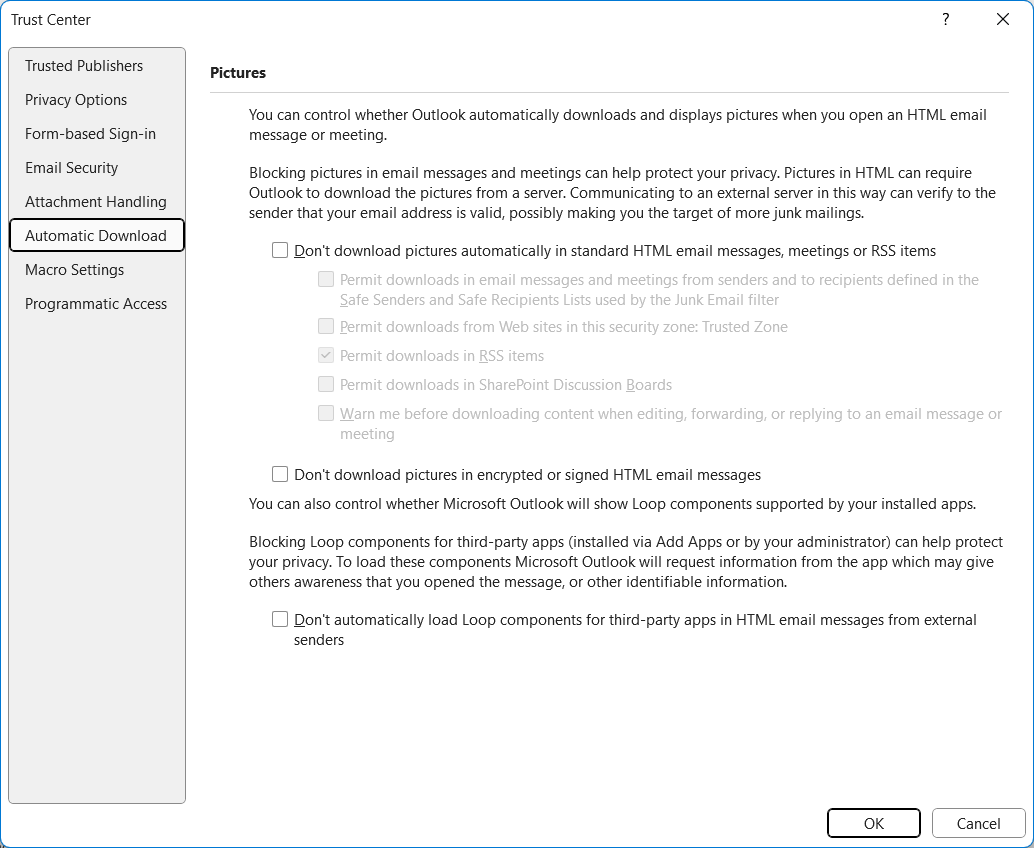Close the Trust Center window
Screen dimensions: 1034x848
pyautogui.click(x=1003, y=19)
